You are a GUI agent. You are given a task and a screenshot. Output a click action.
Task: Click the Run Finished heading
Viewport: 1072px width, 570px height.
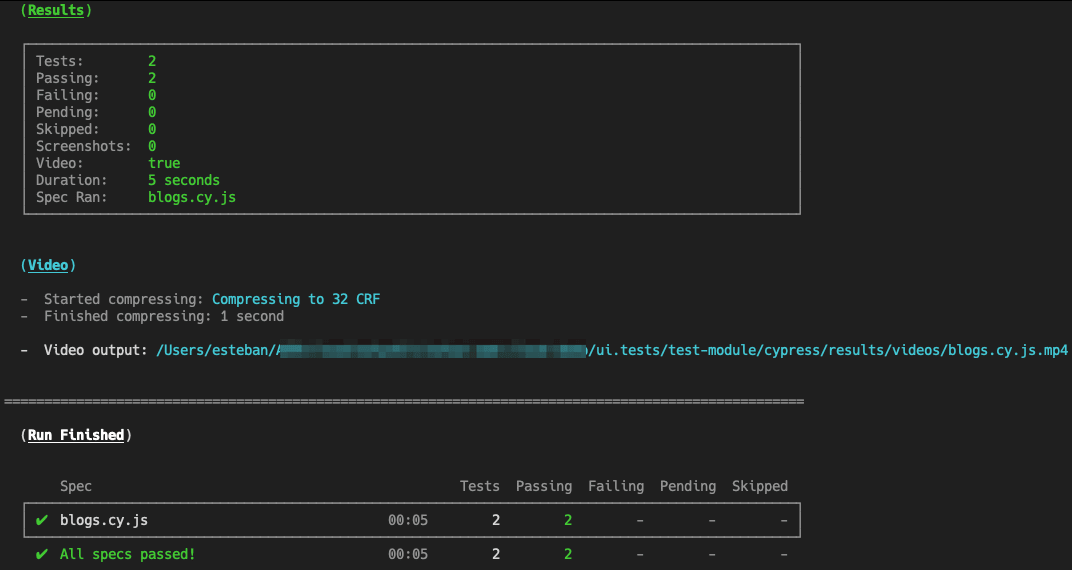[76, 435]
